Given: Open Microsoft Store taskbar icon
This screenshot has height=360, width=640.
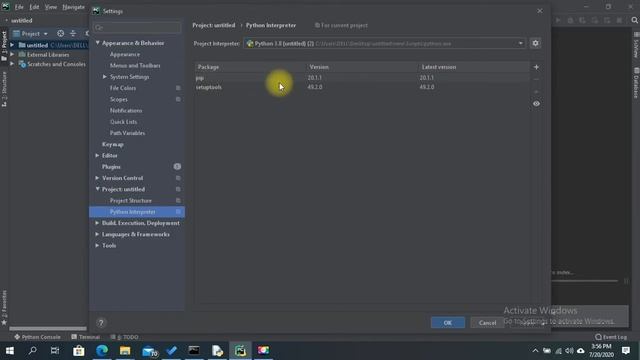Looking at the screenshot, I should (78, 351).
